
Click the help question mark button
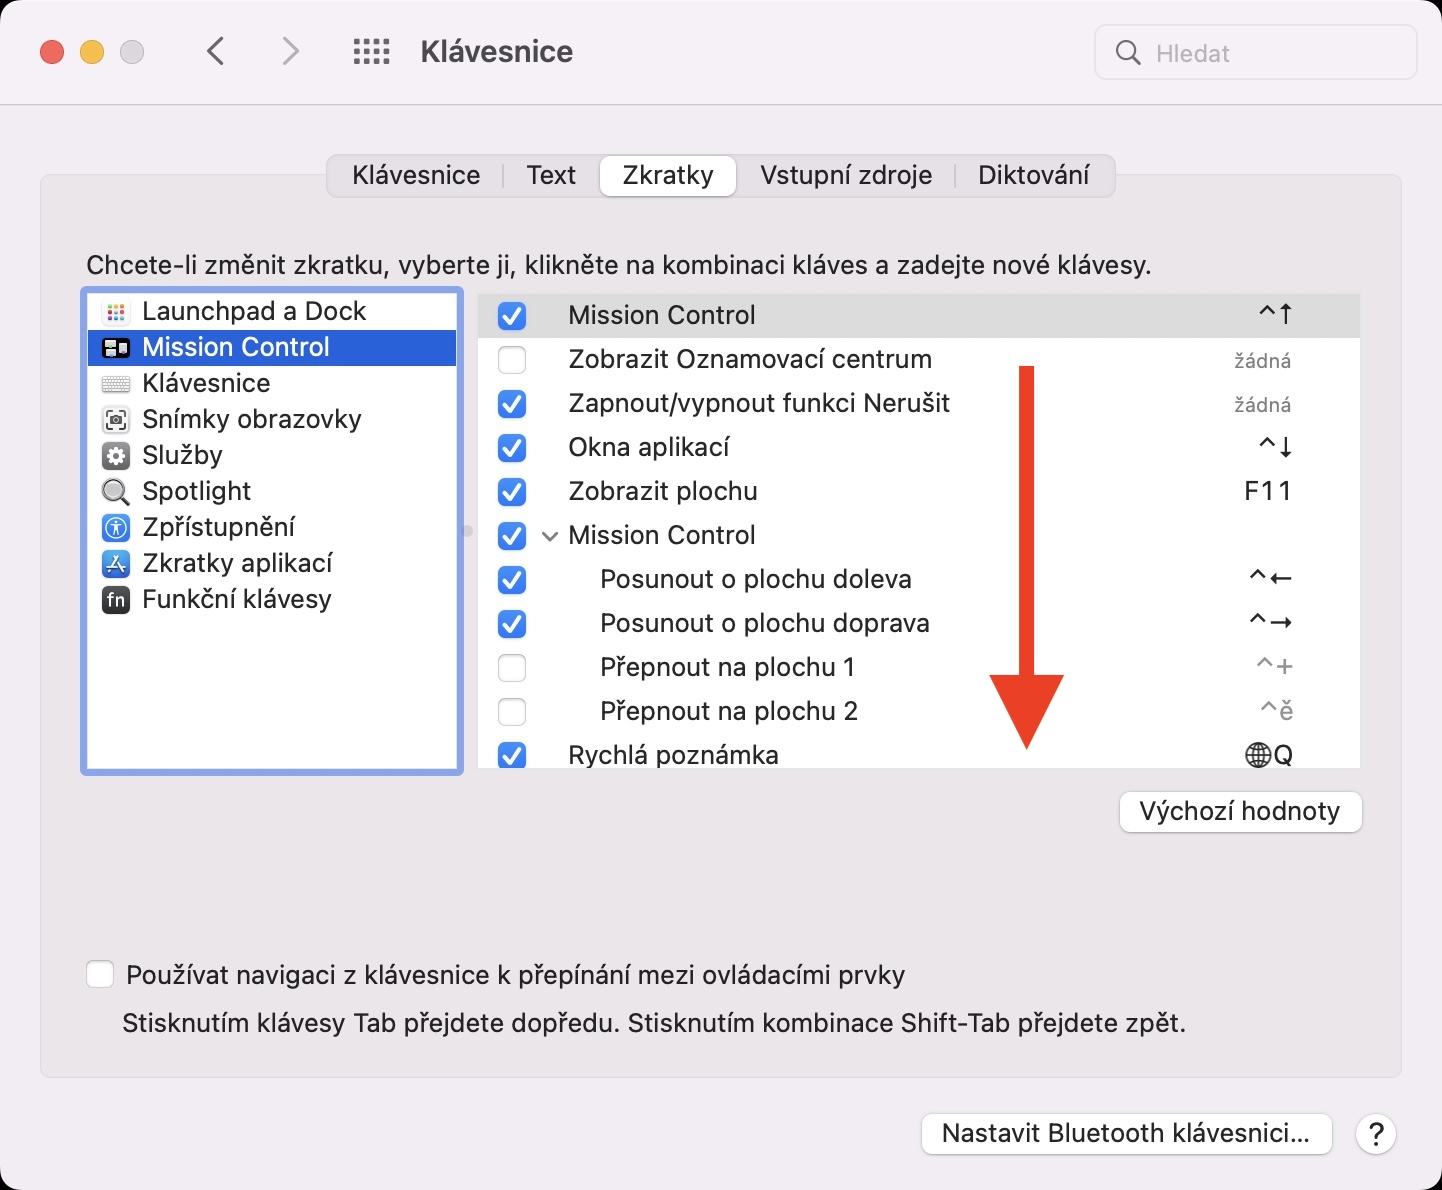1376,1134
